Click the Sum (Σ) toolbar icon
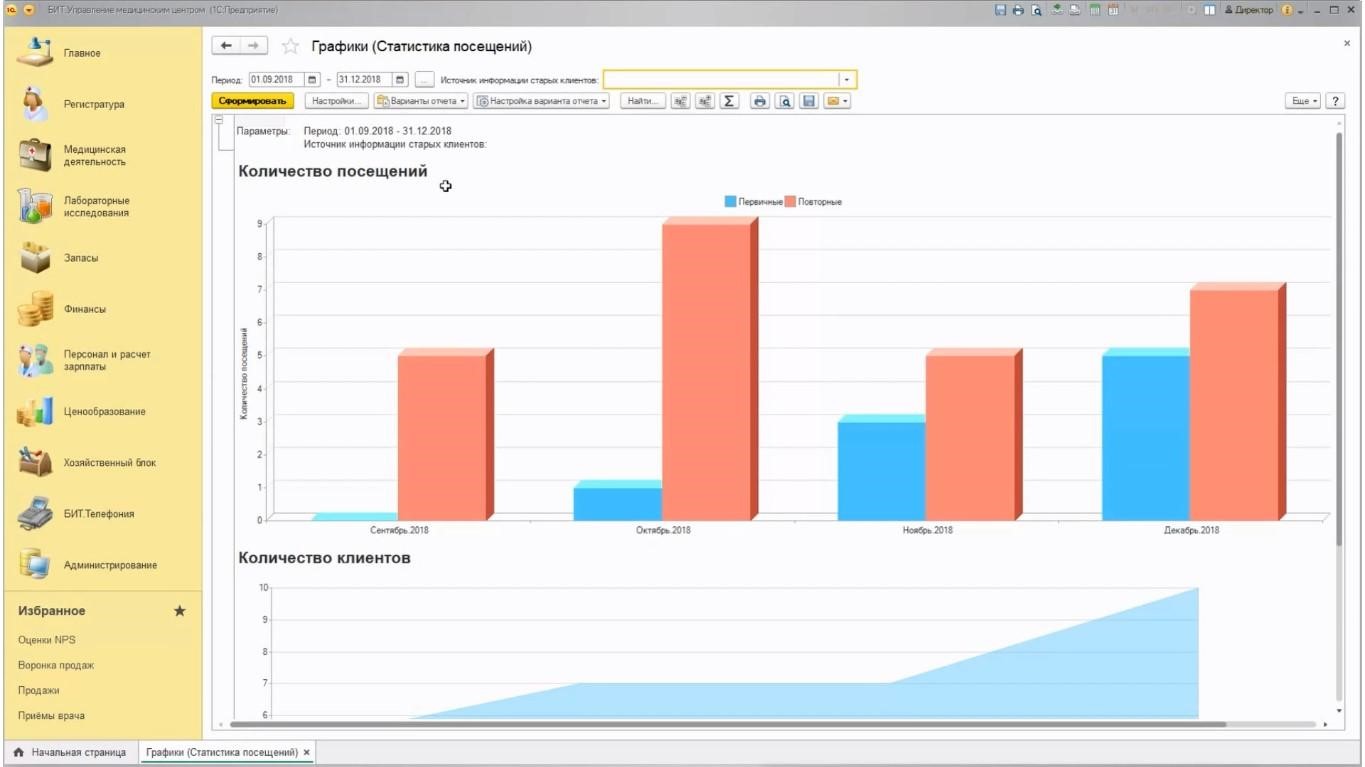1365x767 pixels. (730, 101)
